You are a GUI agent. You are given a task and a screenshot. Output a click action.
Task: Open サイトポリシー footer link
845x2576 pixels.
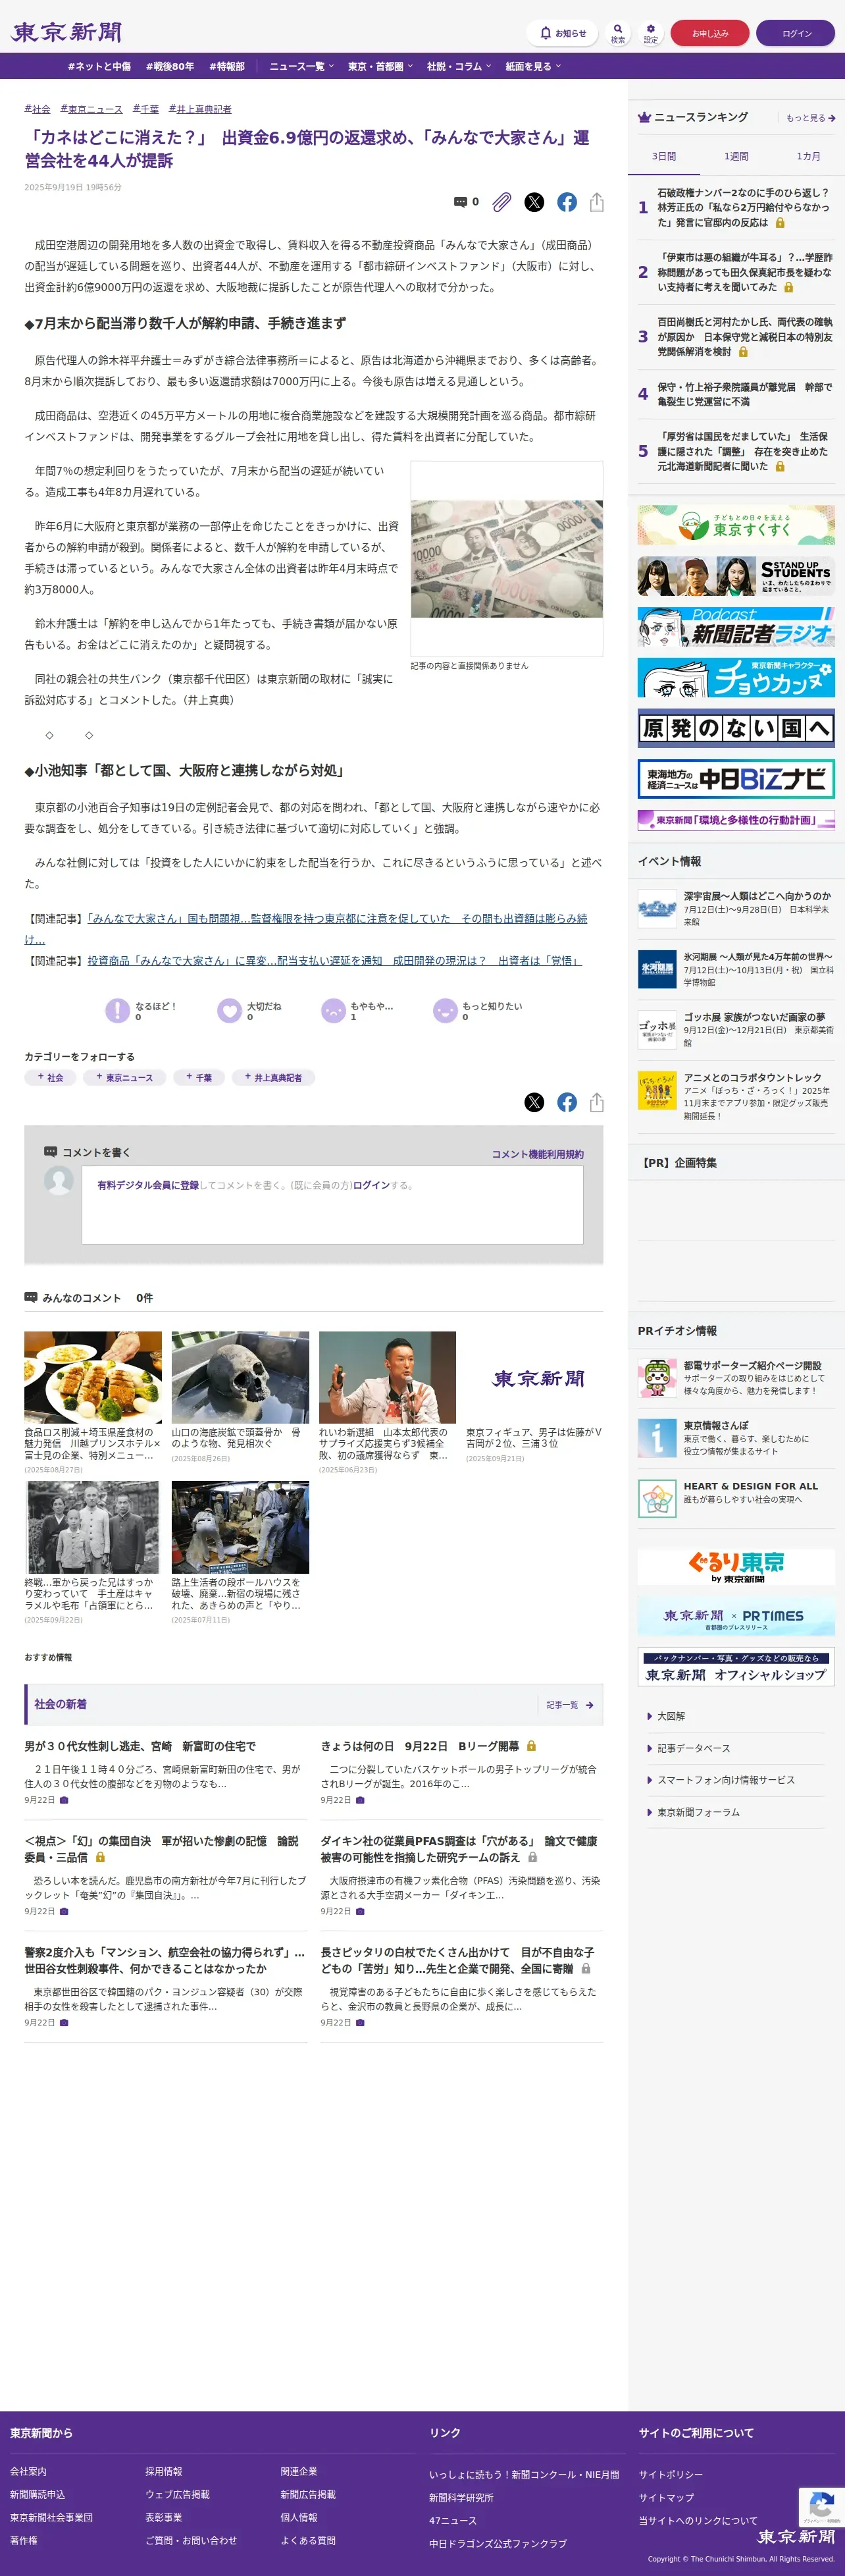coord(671,2474)
